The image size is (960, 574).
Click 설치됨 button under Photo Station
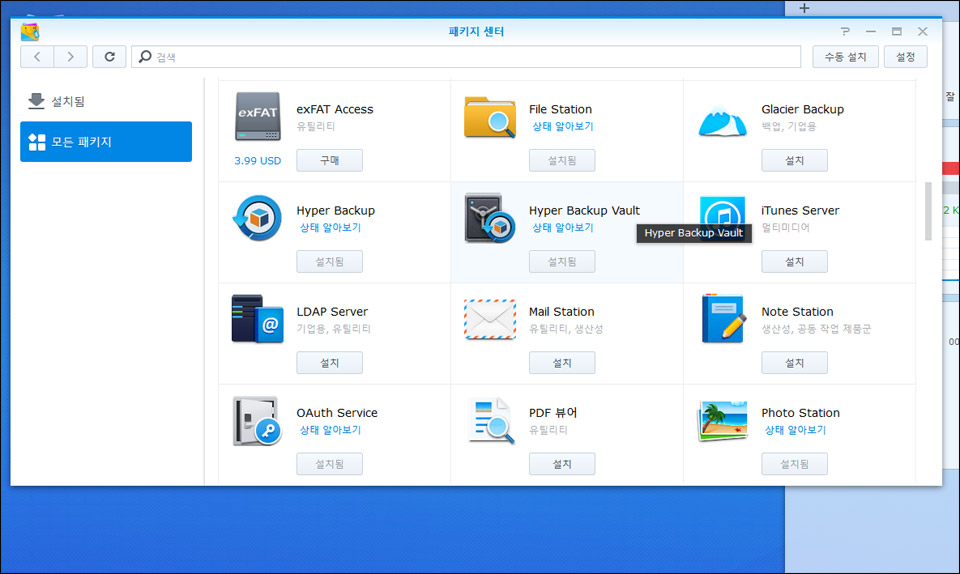(x=794, y=464)
